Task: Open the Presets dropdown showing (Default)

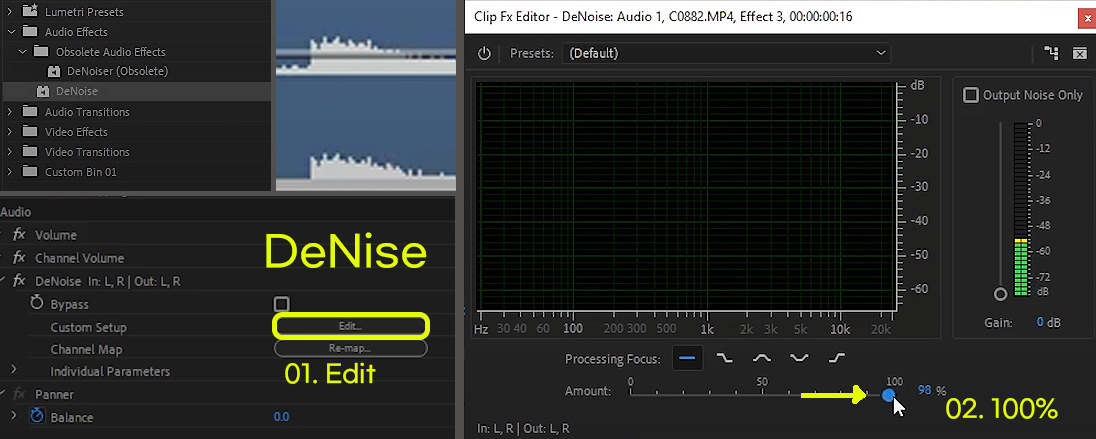Action: click(726, 53)
